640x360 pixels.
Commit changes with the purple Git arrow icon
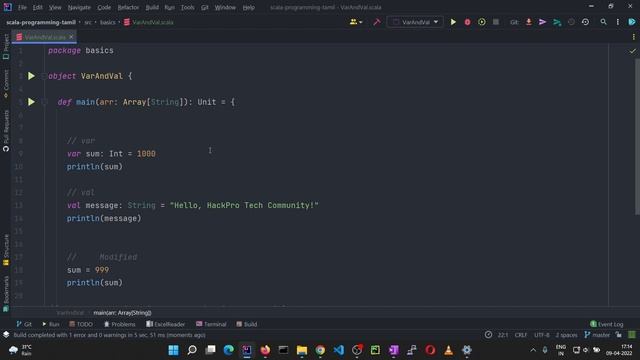pos(542,22)
